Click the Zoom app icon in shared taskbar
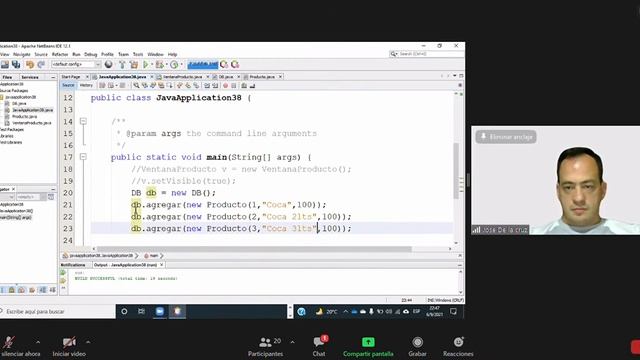 pos(160,311)
